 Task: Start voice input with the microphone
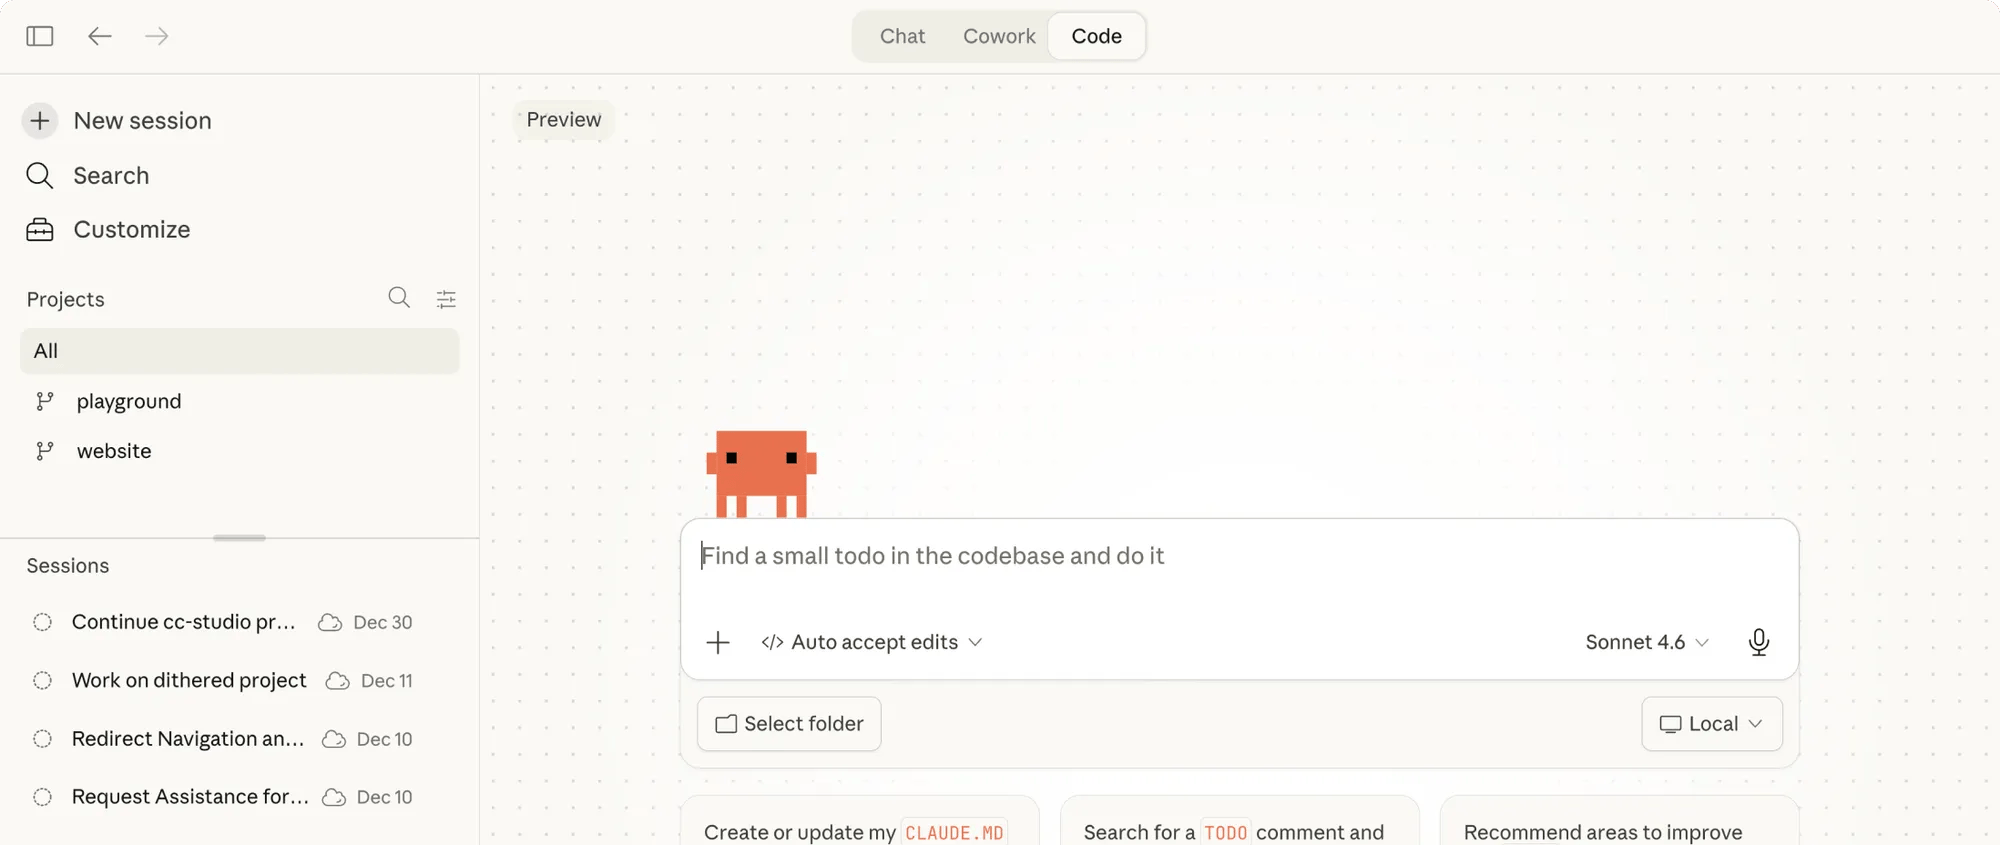tap(1759, 642)
